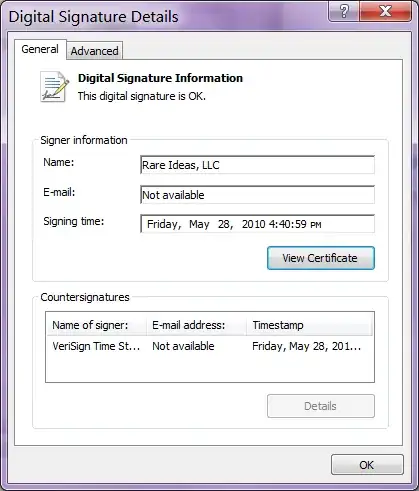
Task: Click the Signing time: label
Action: (x=74, y=221)
